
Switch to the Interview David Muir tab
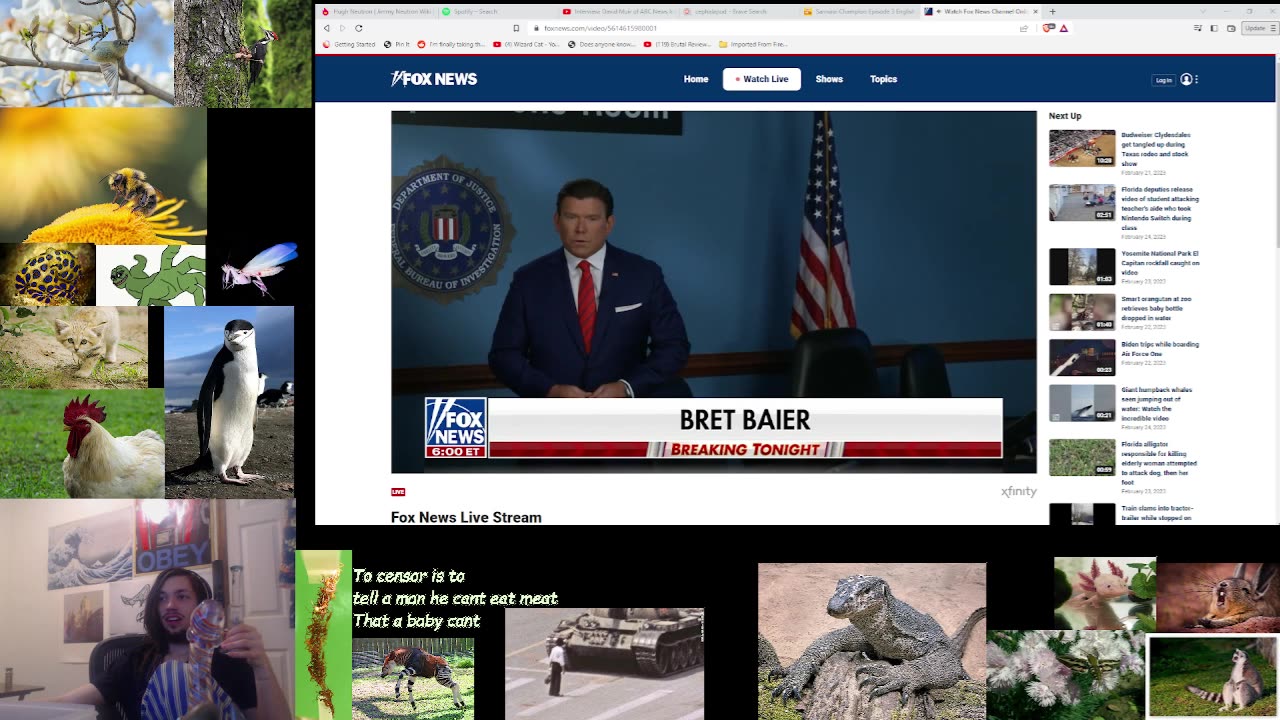[618, 11]
